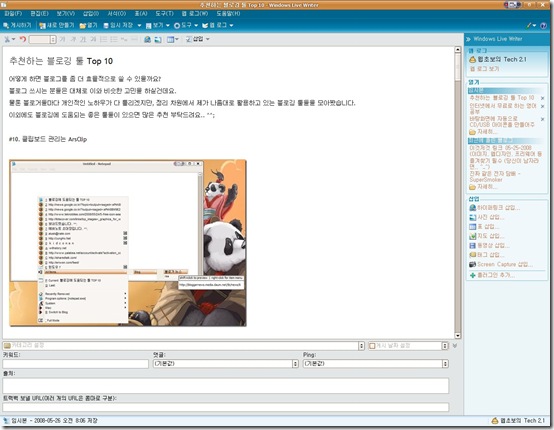Click Screen Capture 삽입 camera icon
Screen dimensions: 554x430
click(x=472, y=264)
